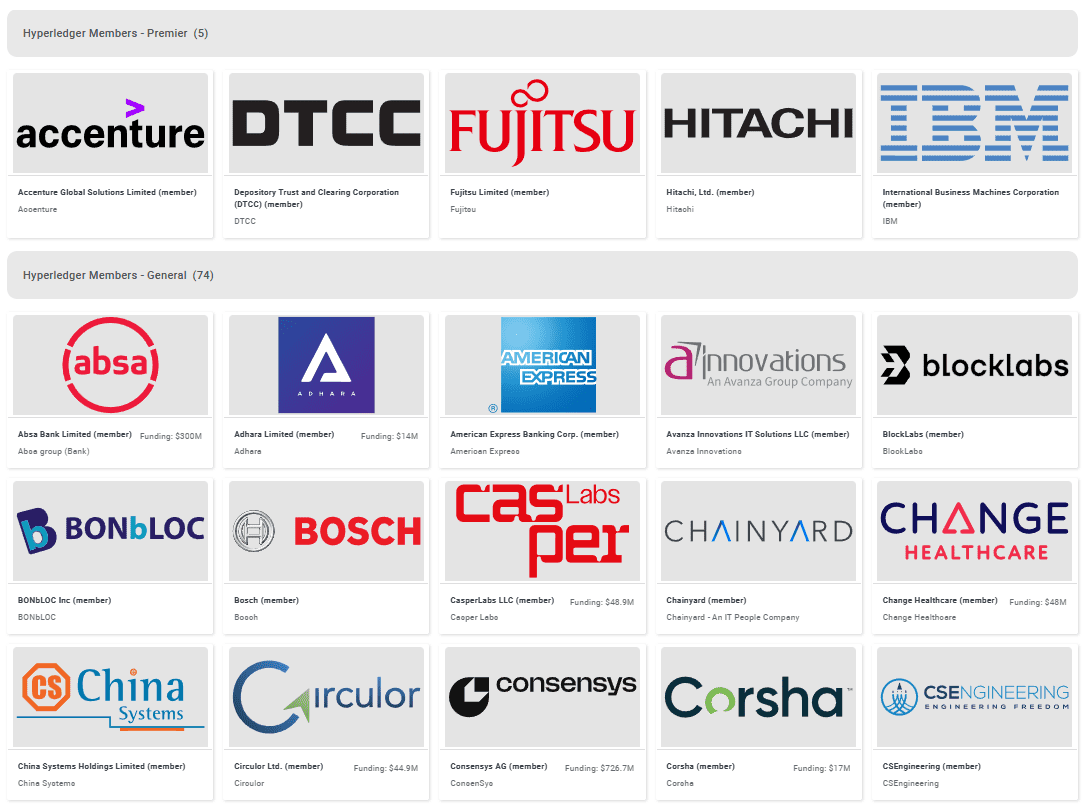Image resolution: width=1091 pixels, height=805 pixels.
Task: Select the Funding: $44.9M text
Action: click(x=385, y=768)
